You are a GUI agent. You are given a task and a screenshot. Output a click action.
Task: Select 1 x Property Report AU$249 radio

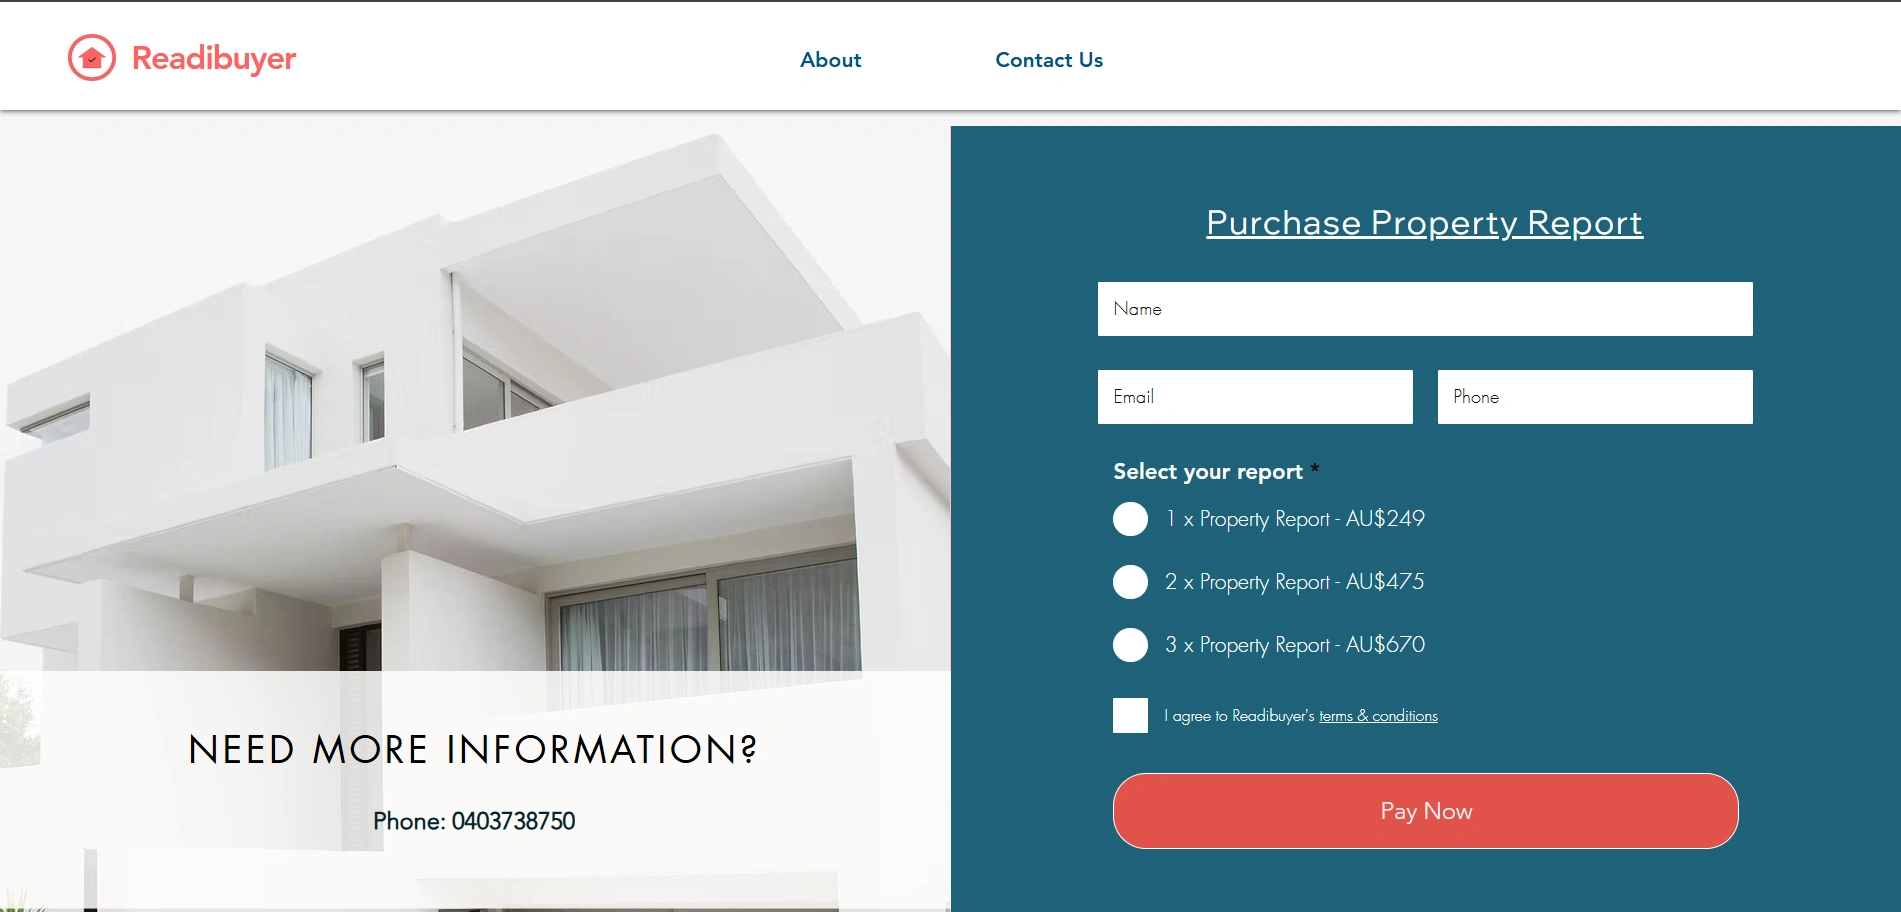tap(1130, 519)
